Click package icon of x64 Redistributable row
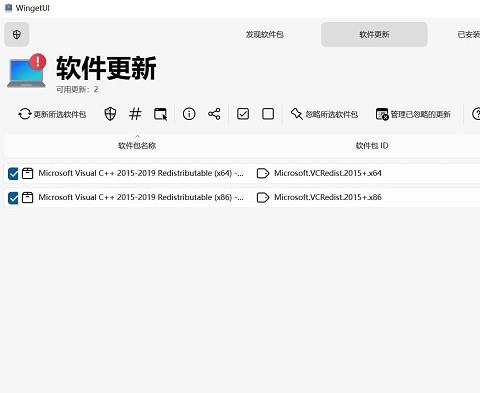The height and width of the screenshot is (393, 480). (x=27, y=173)
